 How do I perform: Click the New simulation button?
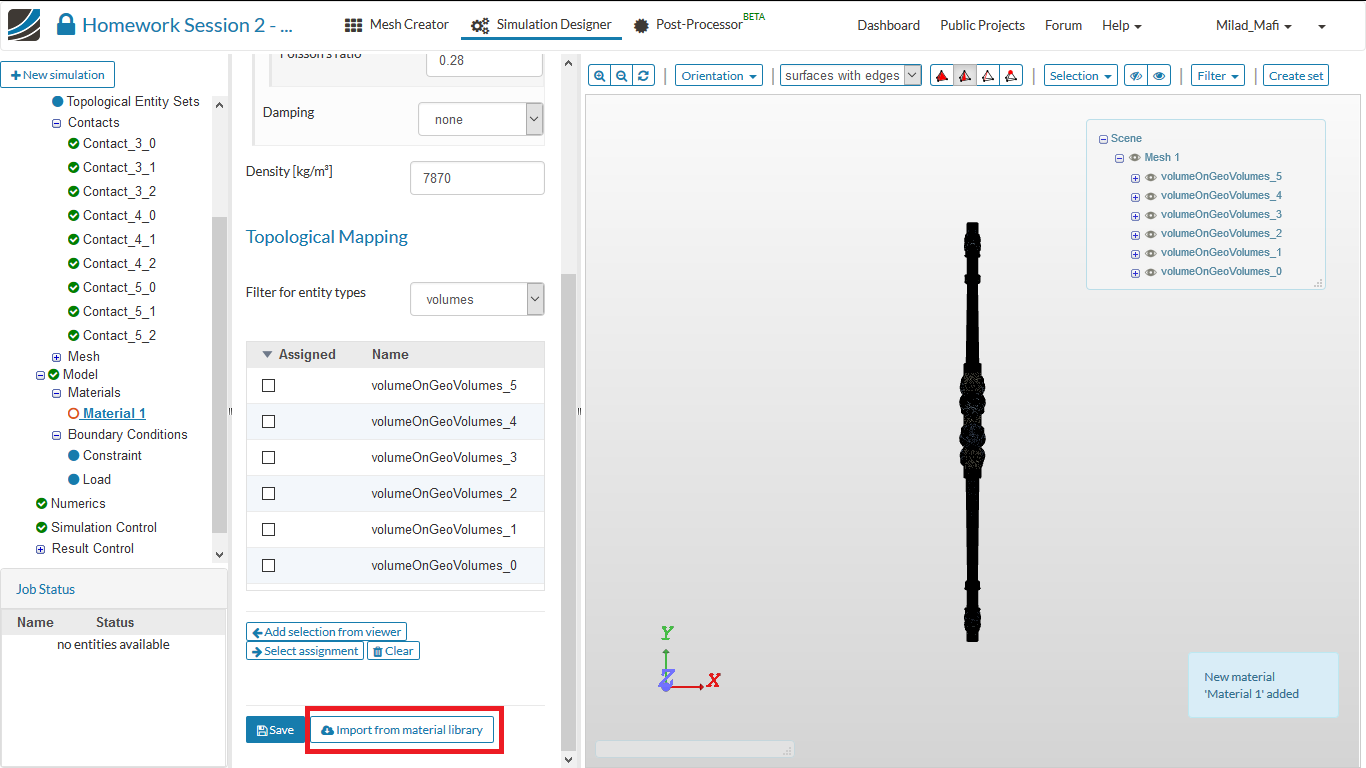(x=58, y=75)
